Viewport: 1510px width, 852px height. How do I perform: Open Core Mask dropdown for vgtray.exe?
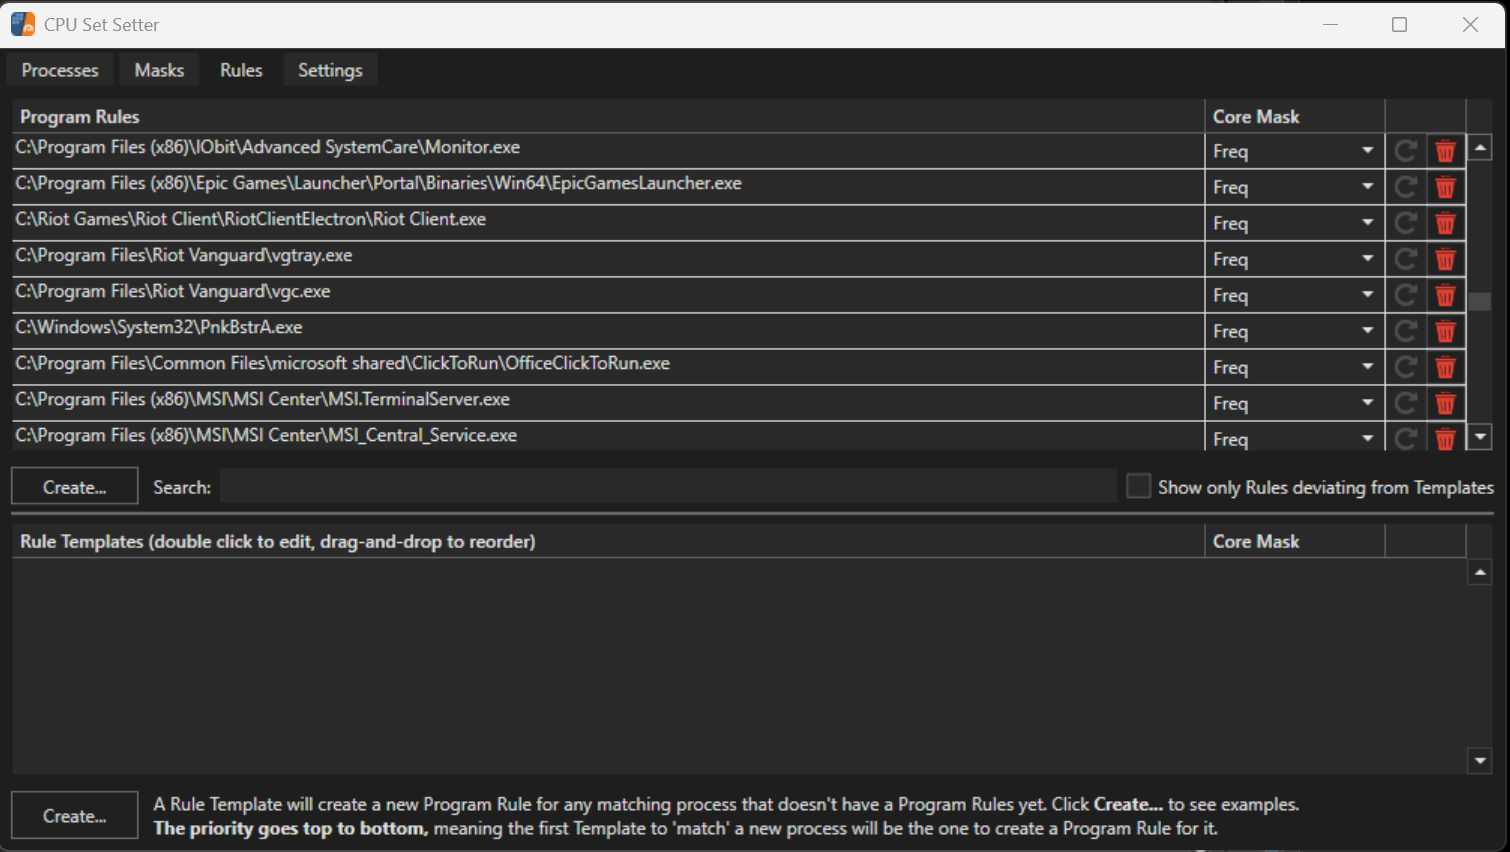pos(1294,259)
